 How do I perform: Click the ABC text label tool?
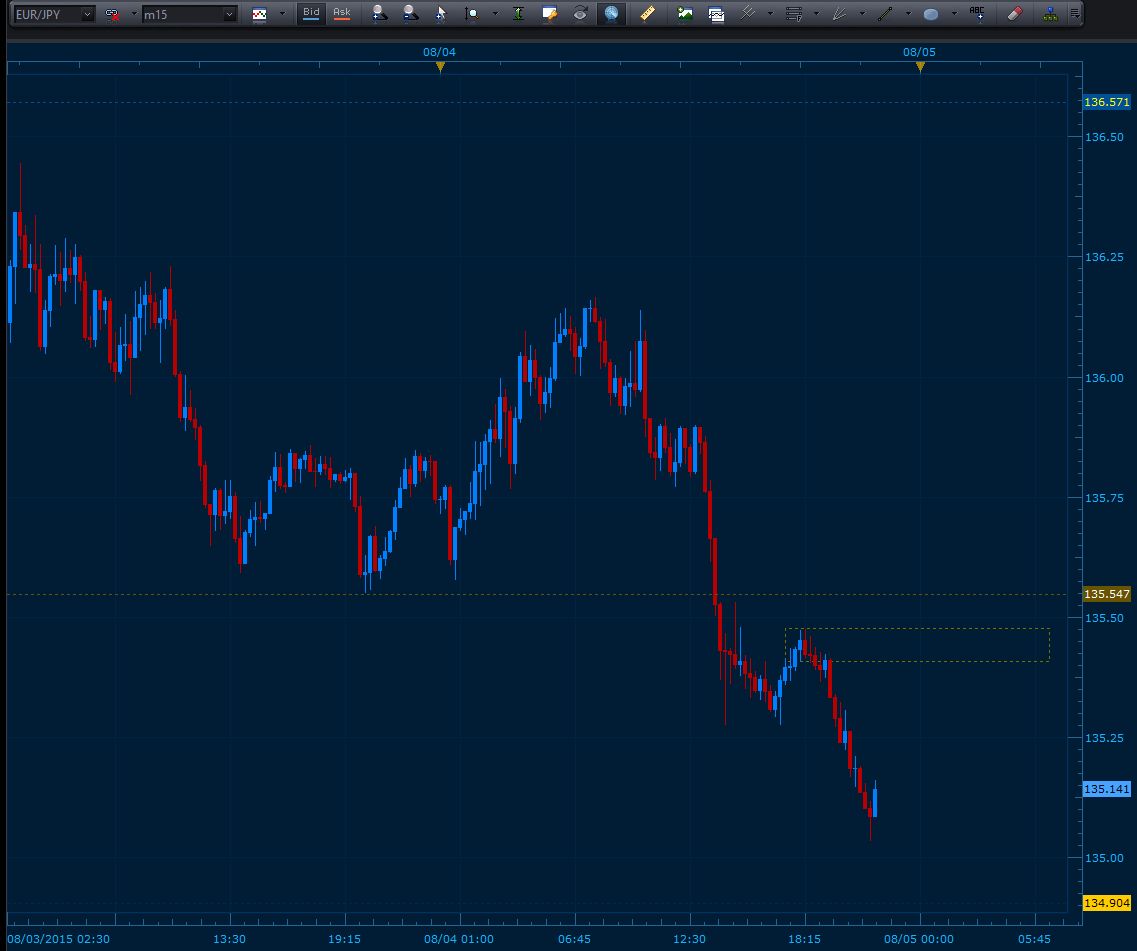pyautogui.click(x=977, y=14)
